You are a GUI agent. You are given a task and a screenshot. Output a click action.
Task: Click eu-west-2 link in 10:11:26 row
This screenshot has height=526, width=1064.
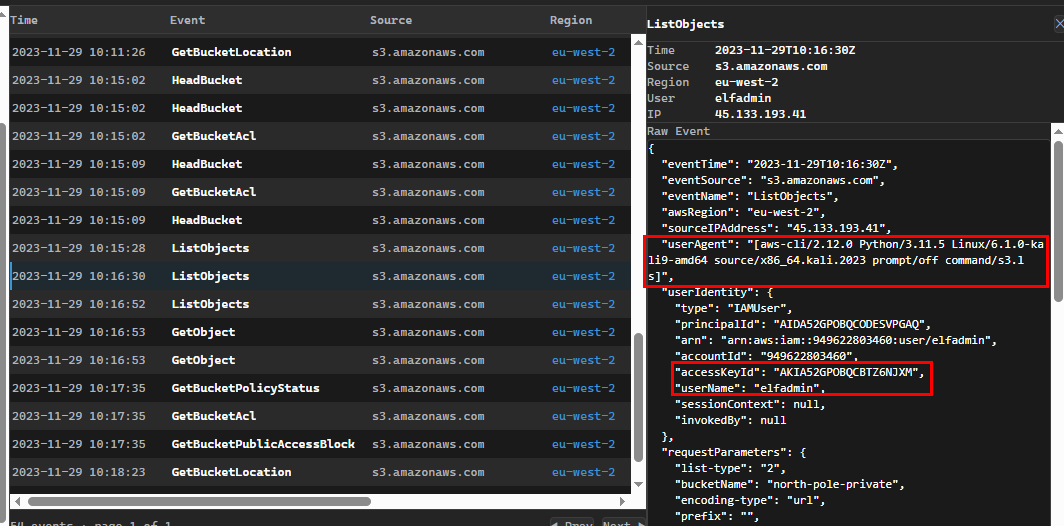583,52
